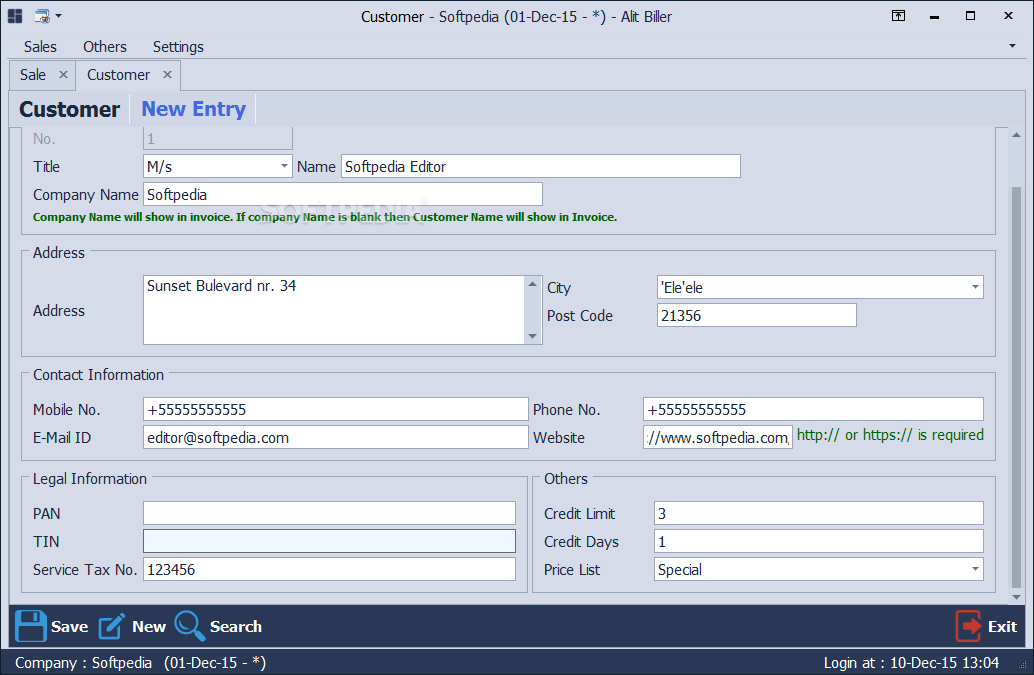Click the Search button label
This screenshot has width=1034, height=675.
point(235,626)
